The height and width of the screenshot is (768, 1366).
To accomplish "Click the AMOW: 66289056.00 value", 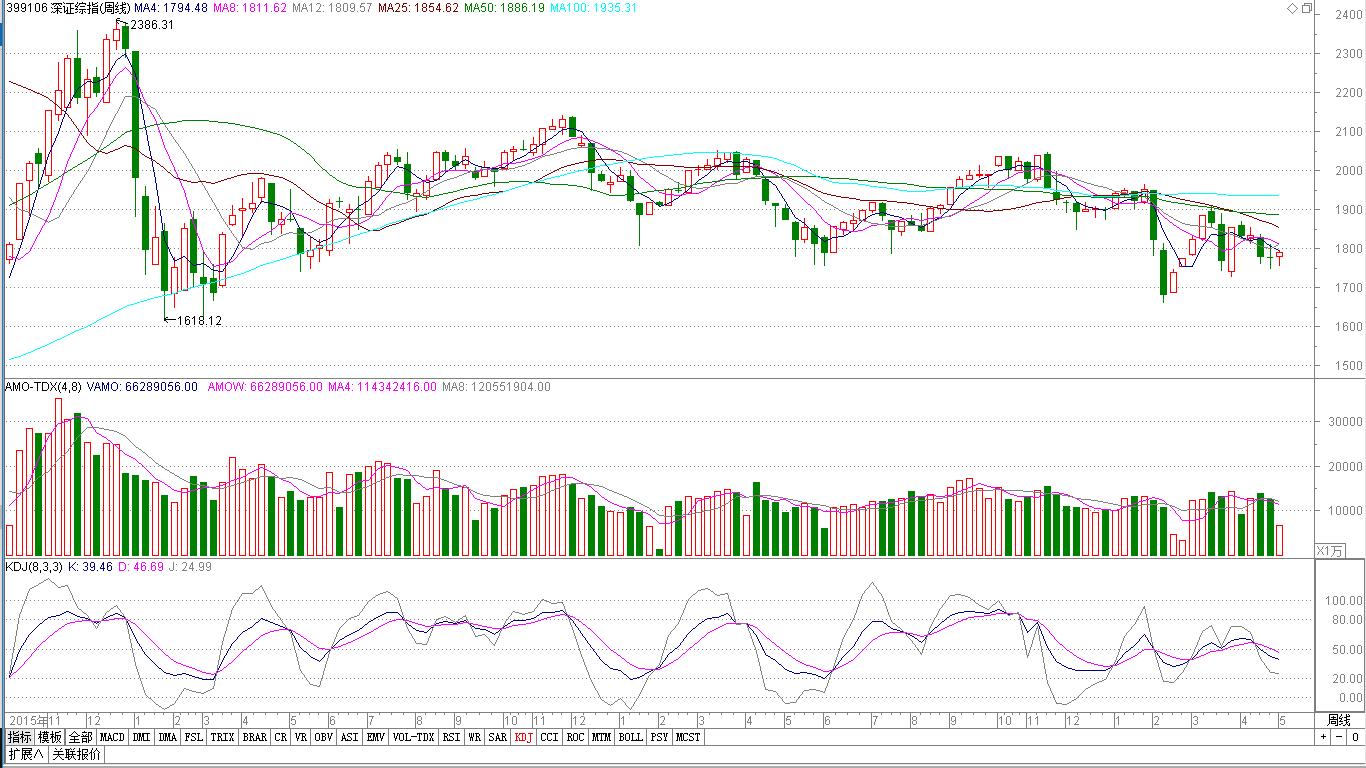I will pos(265,387).
